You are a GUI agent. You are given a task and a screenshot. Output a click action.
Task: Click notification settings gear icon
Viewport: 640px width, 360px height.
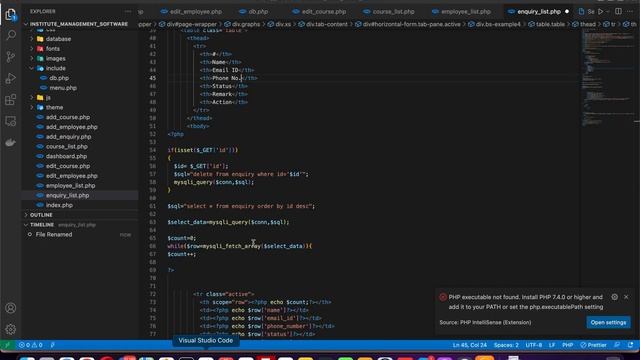coord(614,297)
